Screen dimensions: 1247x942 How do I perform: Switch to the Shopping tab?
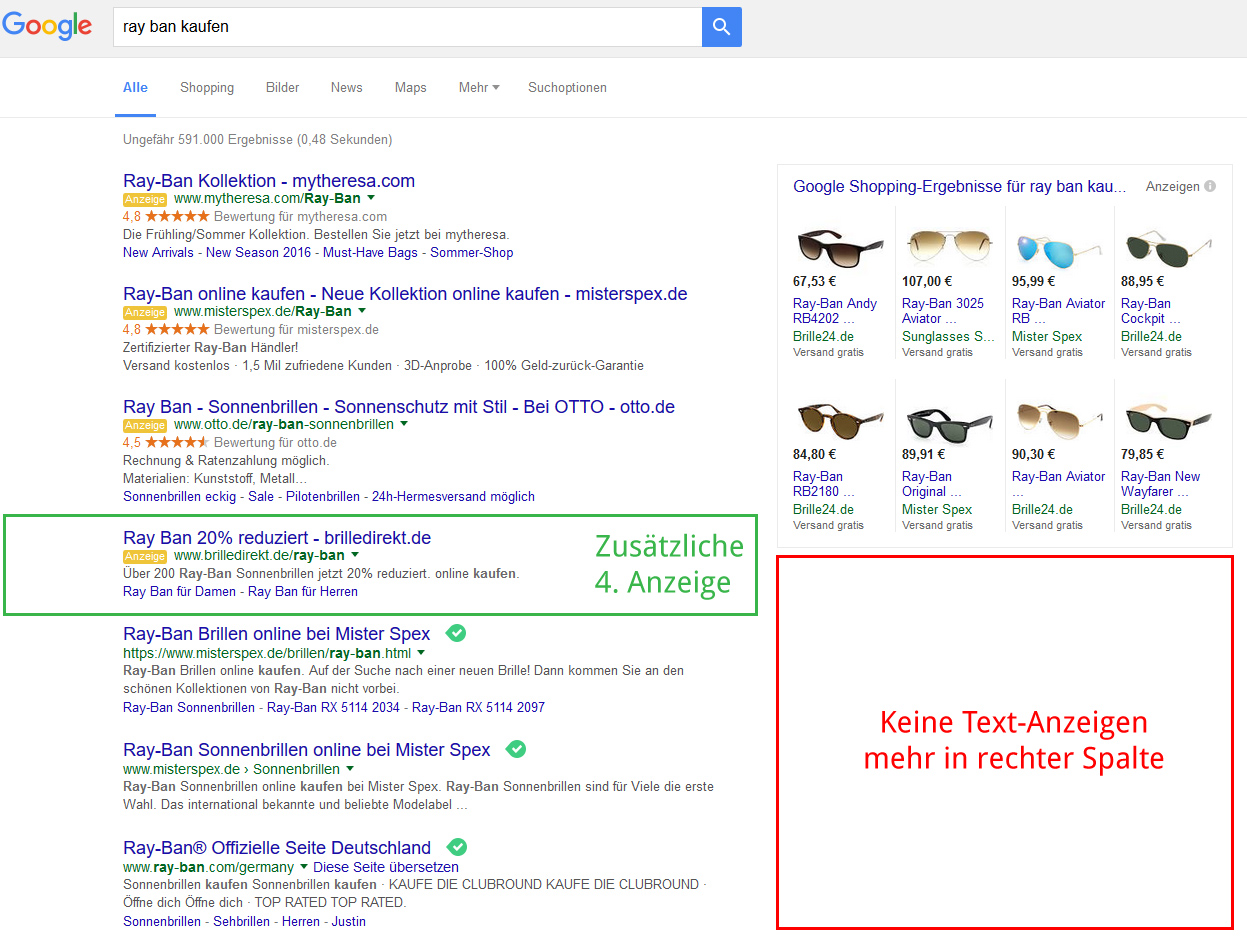(207, 88)
